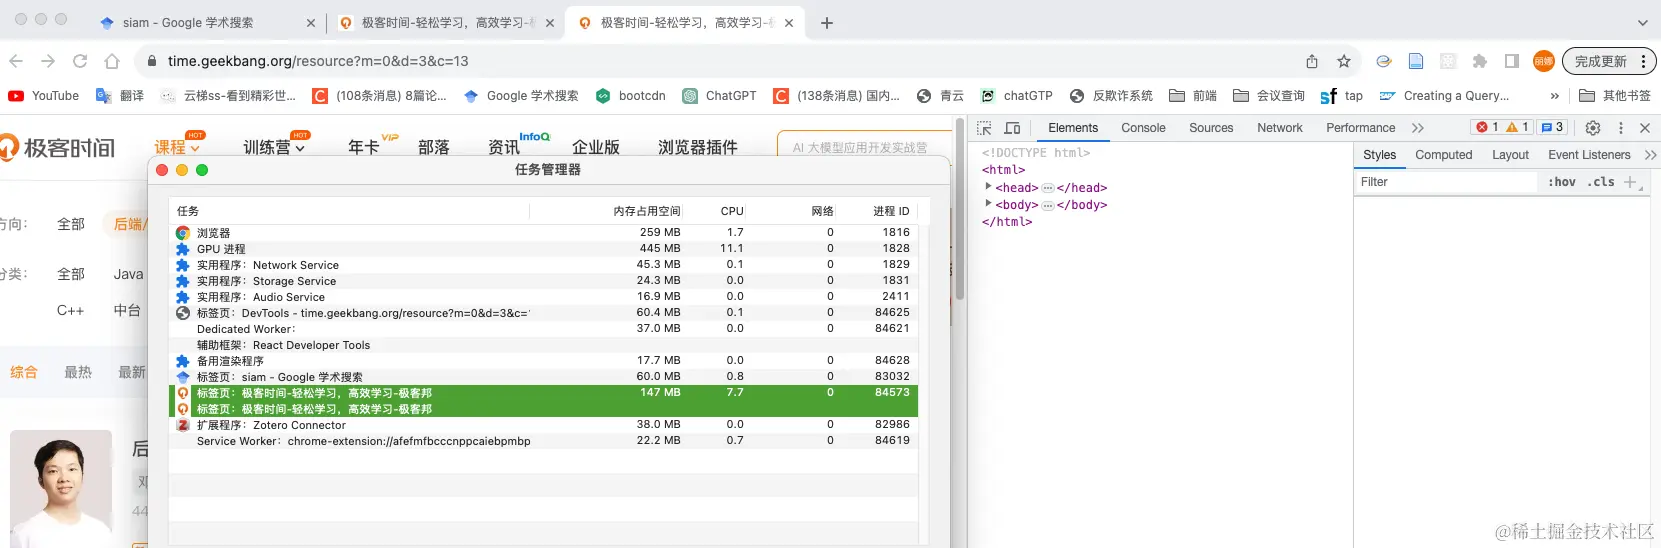This screenshot has width=1661, height=548.
Task: Open the tab search dropdown arrow
Action: click(1643, 23)
